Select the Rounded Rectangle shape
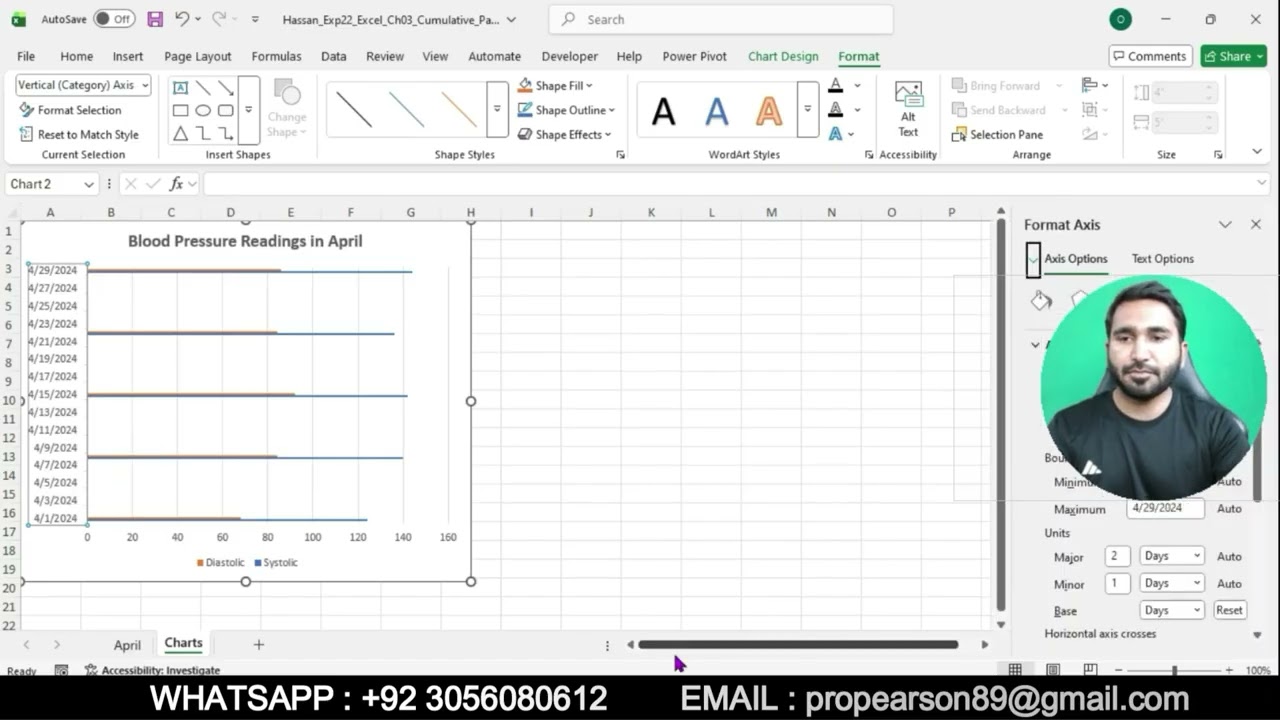1280x720 pixels. pos(226,111)
